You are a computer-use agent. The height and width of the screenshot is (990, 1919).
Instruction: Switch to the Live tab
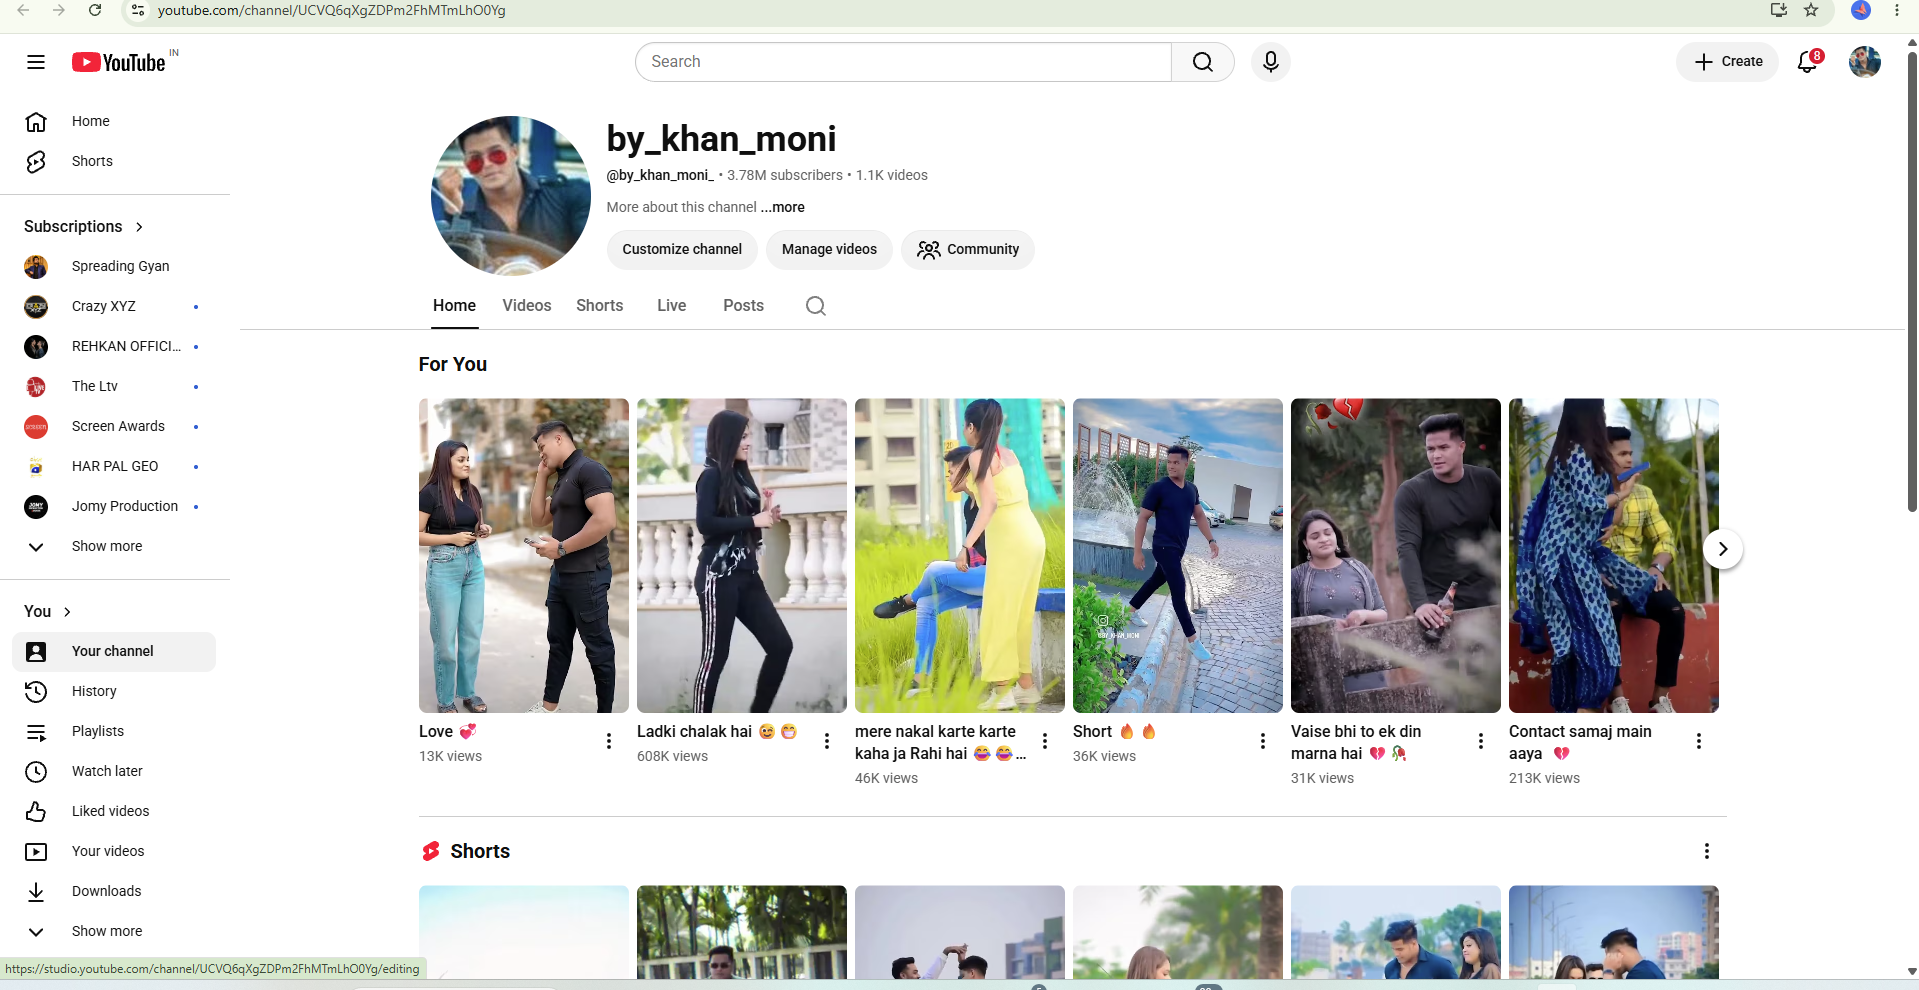(672, 306)
